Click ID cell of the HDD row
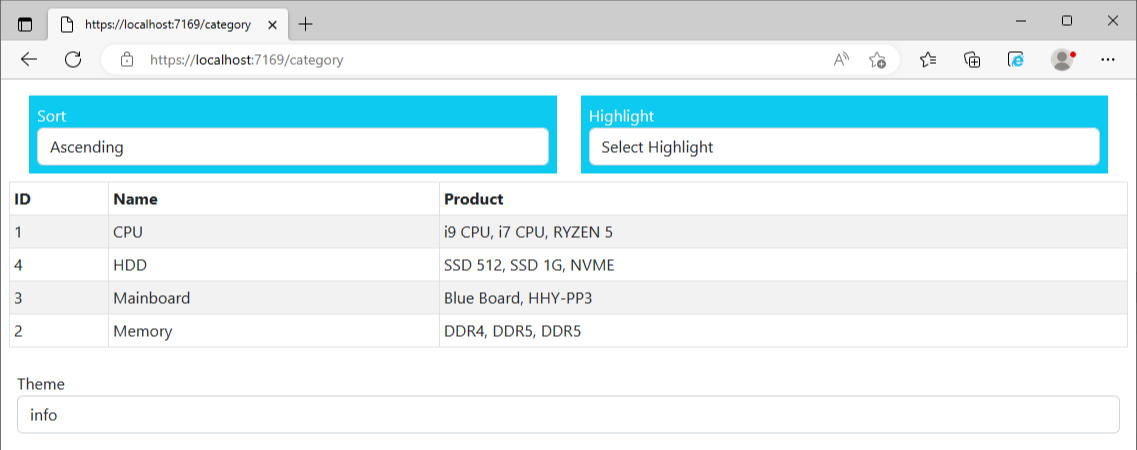The height and width of the screenshot is (450, 1137). pyautogui.click(x=59, y=265)
